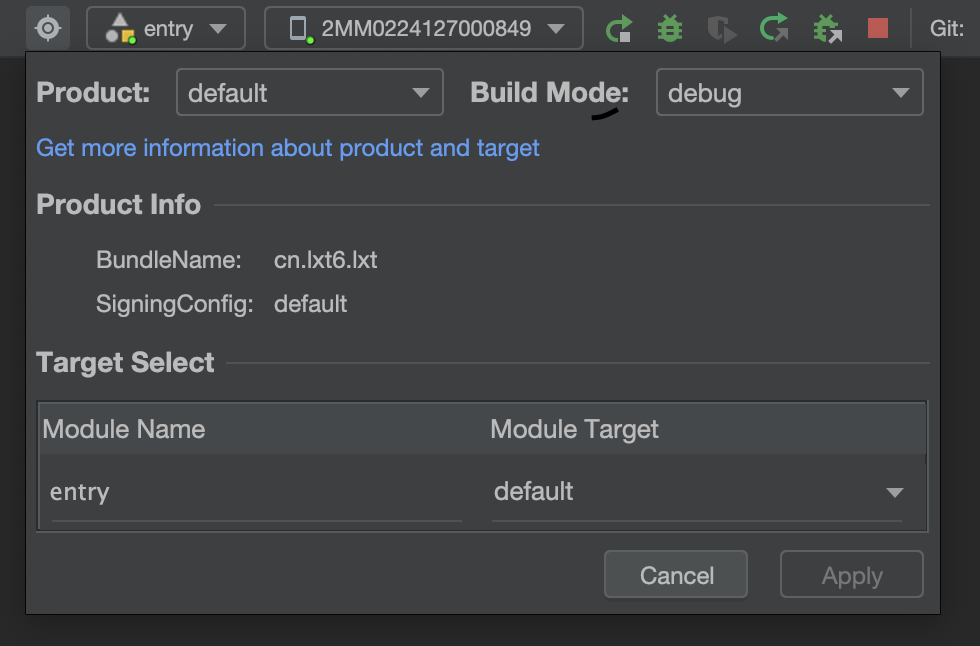Image resolution: width=980 pixels, height=646 pixels.
Task: Click the product and target crosshair icon
Action: 48,28
